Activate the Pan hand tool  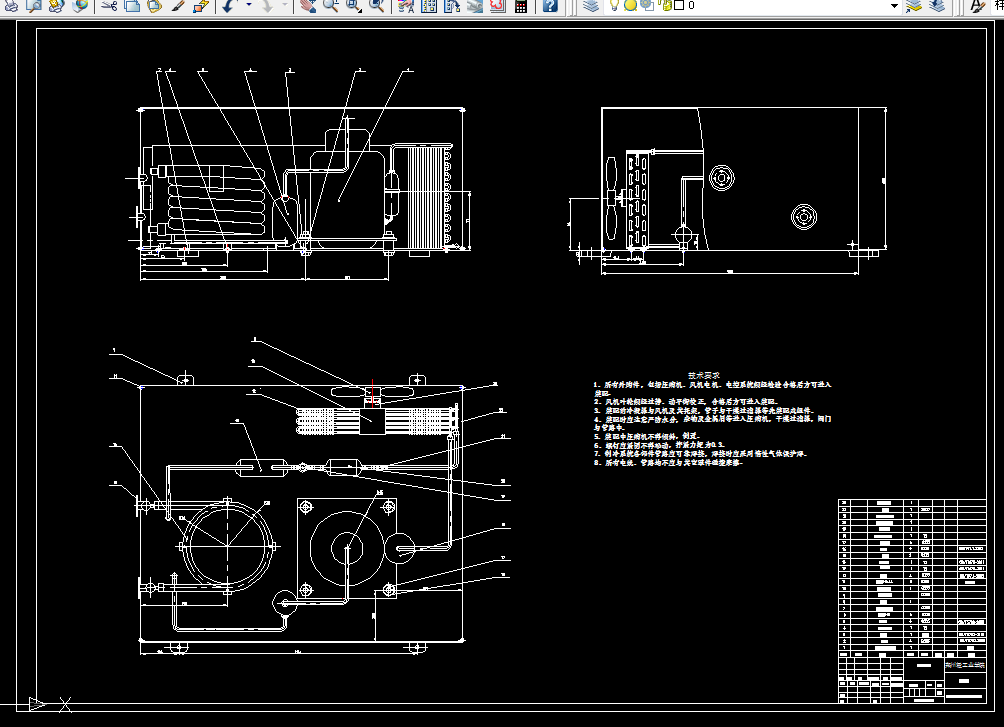[x=309, y=5]
